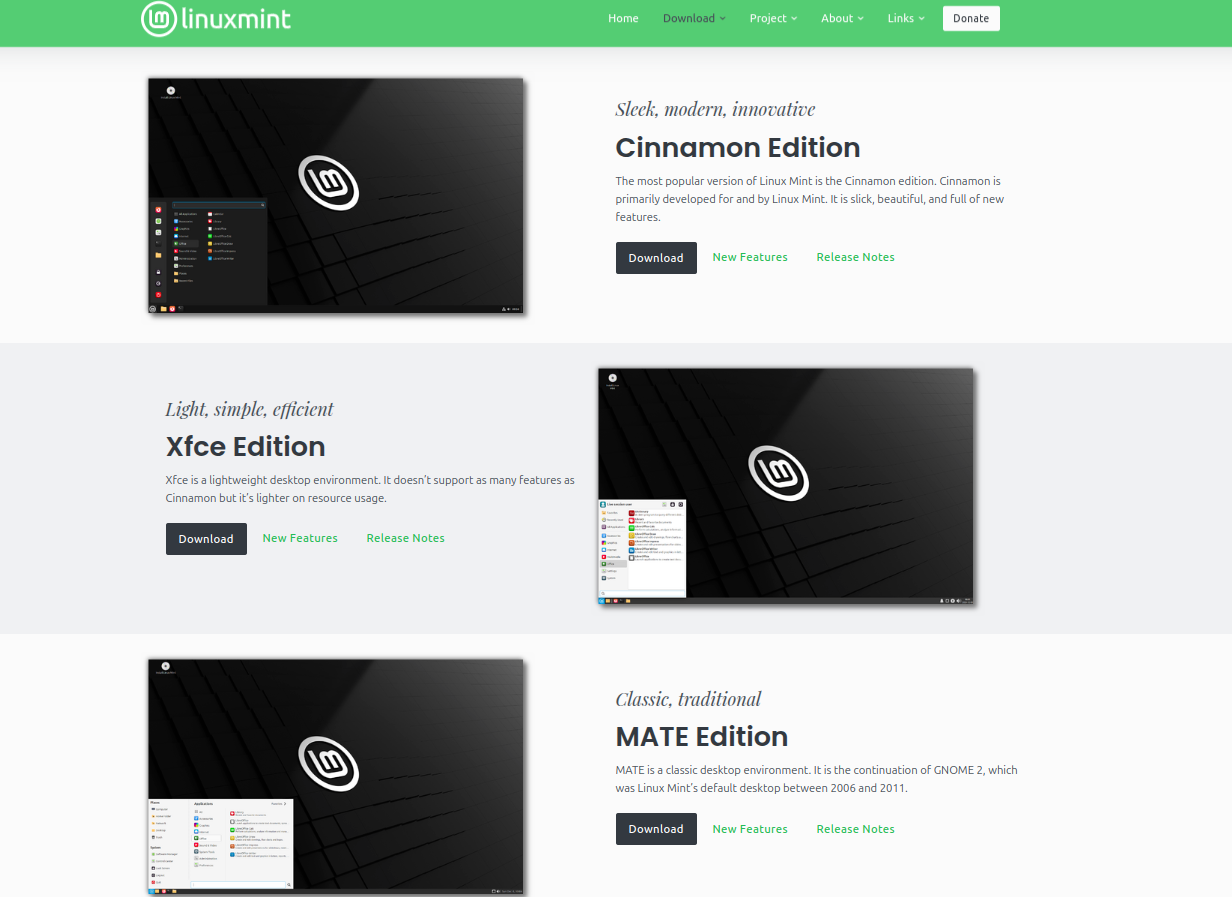Open MATE Edition Release Notes
This screenshot has width=1232, height=897.
(856, 829)
